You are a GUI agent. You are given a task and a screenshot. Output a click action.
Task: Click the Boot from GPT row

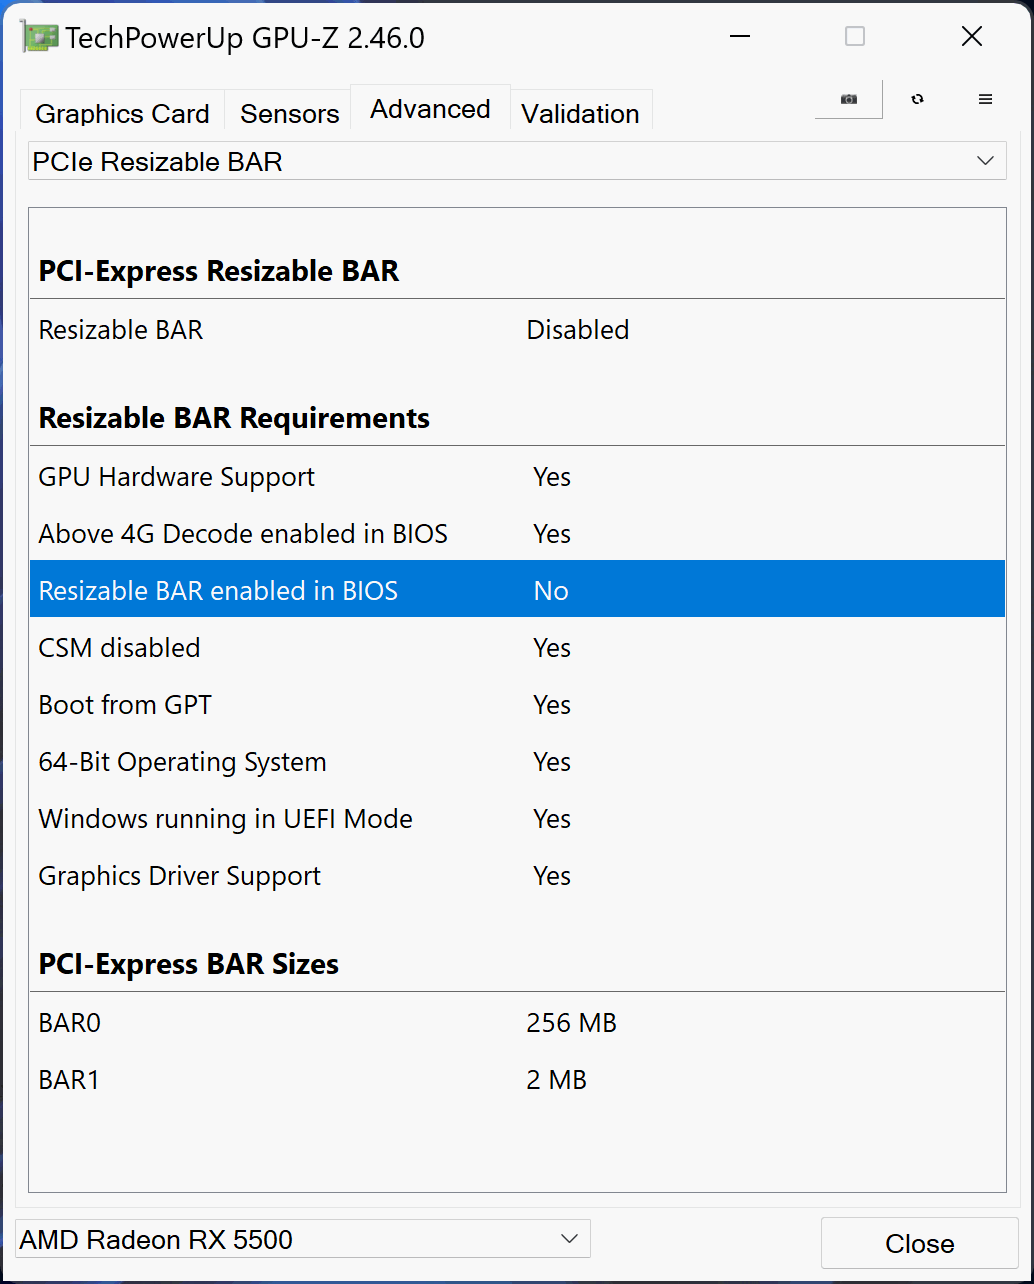[400, 704]
